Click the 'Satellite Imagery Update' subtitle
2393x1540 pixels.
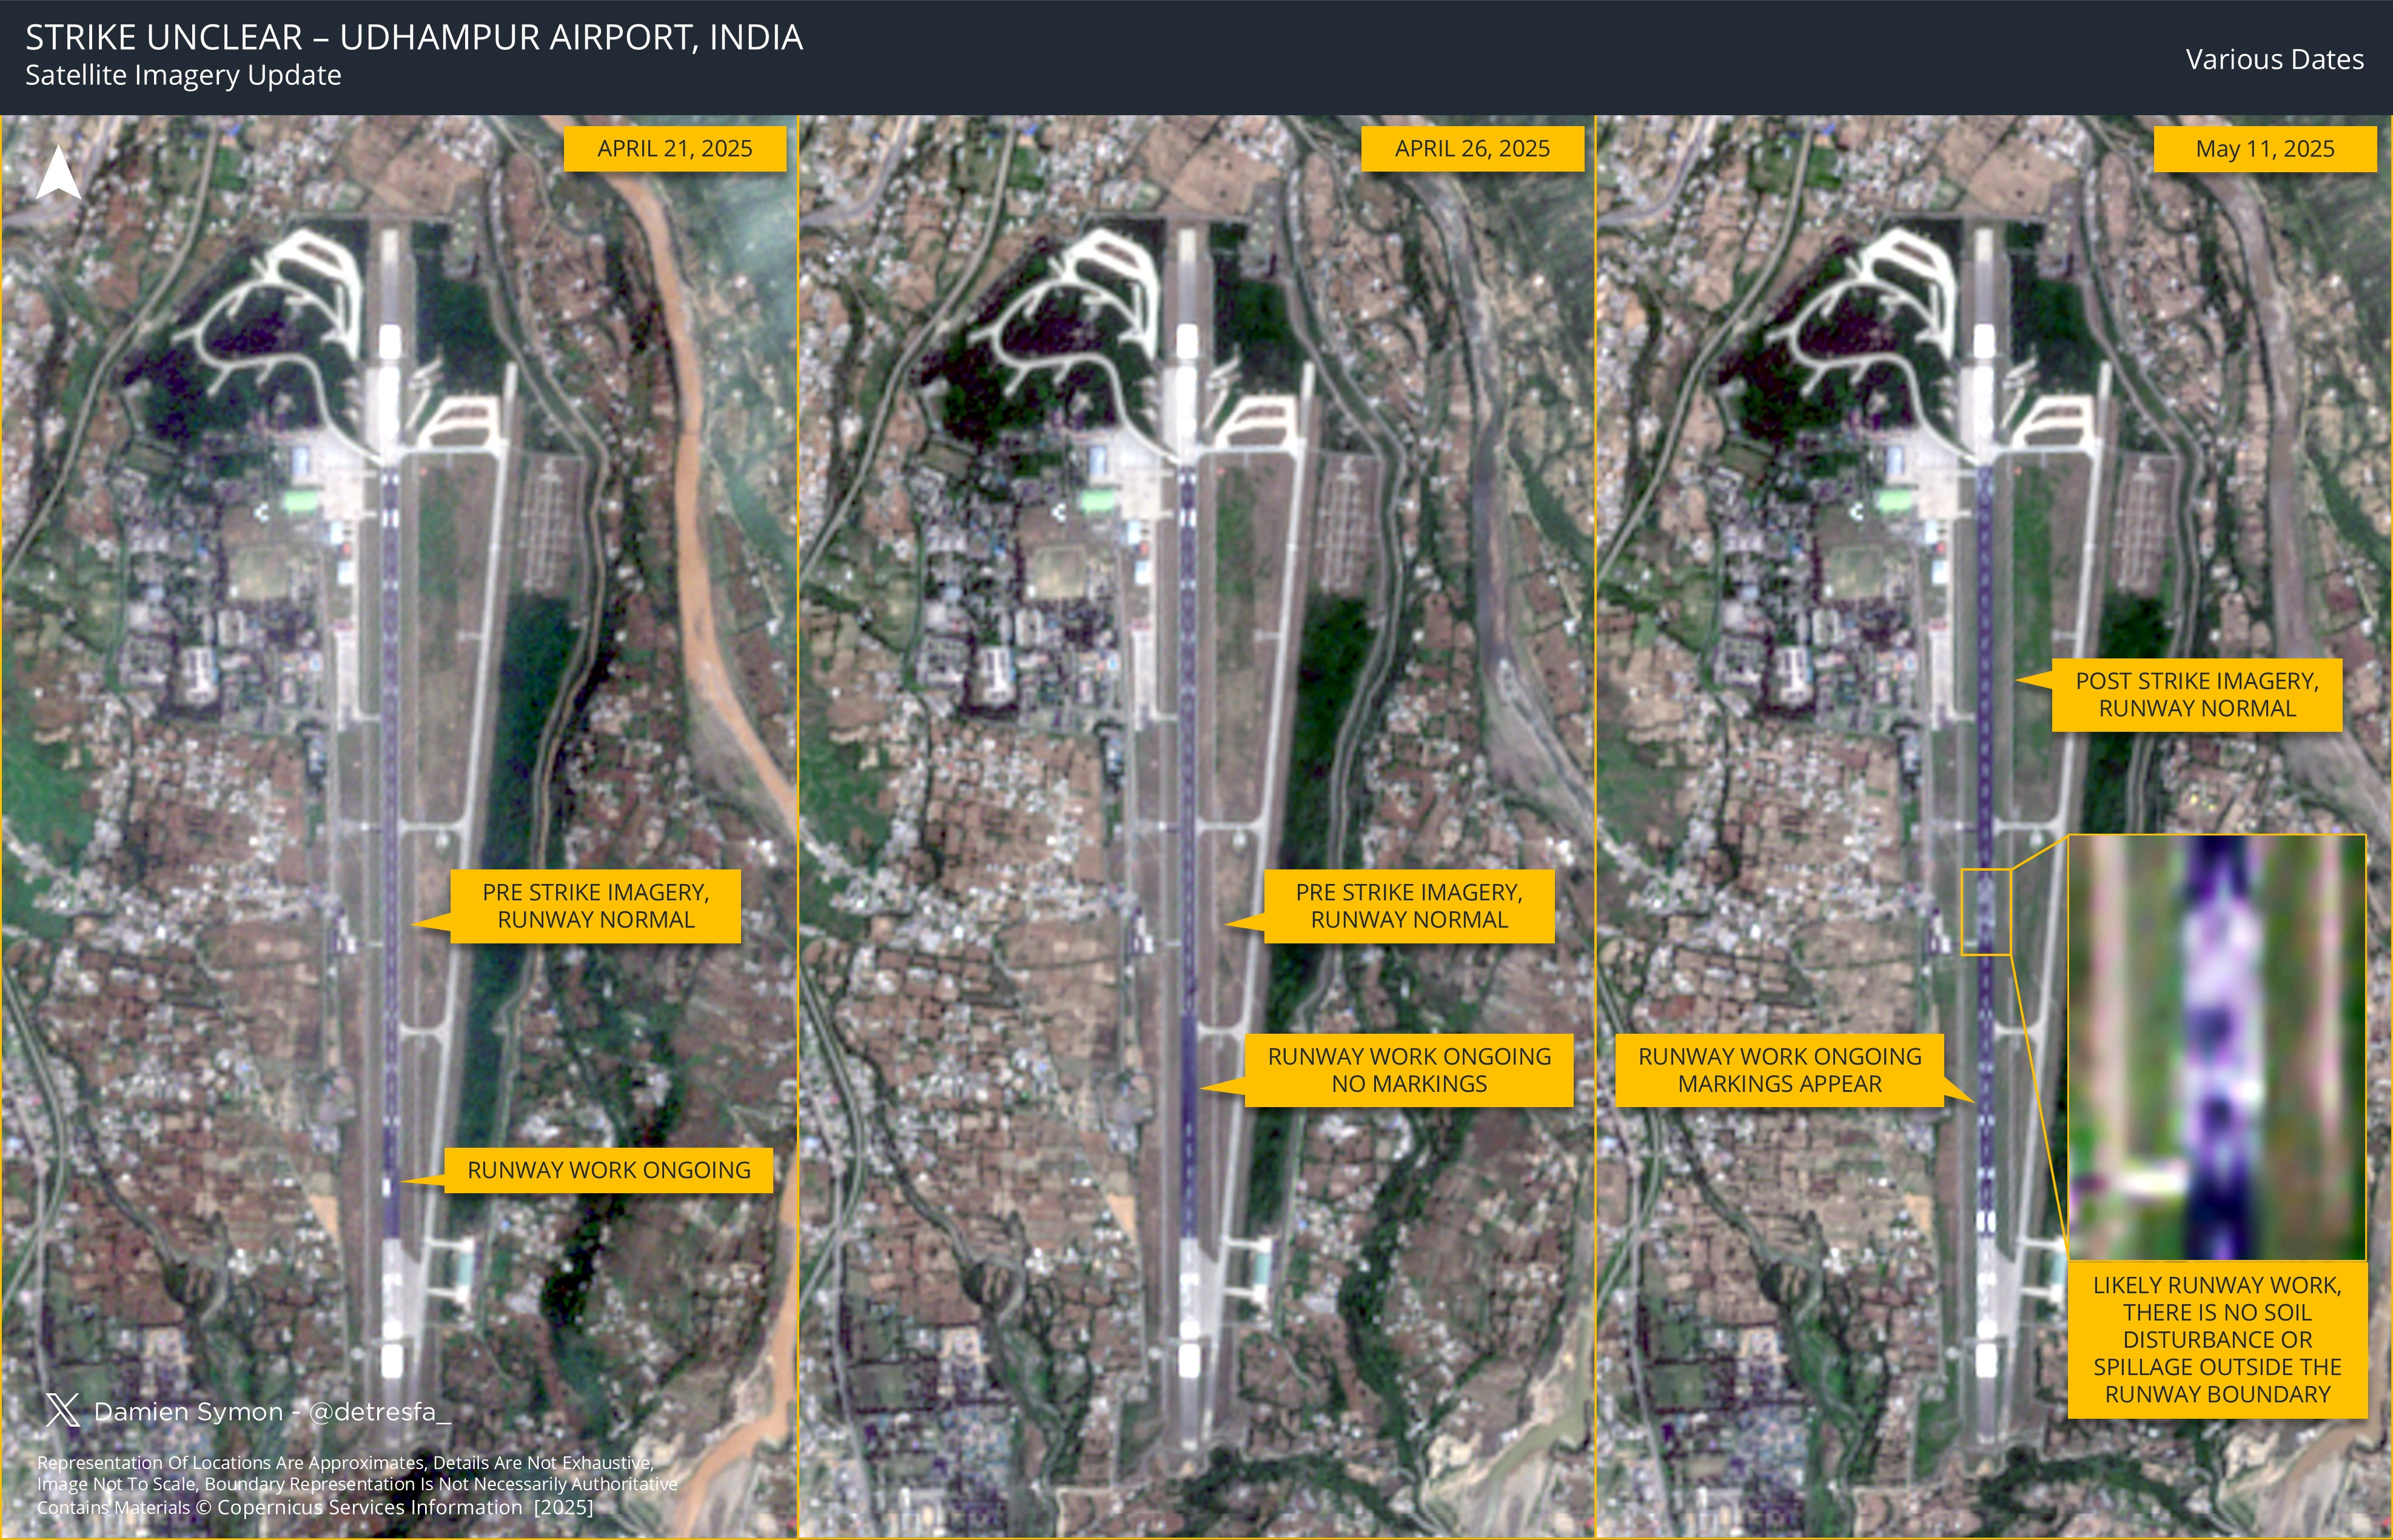(x=183, y=76)
